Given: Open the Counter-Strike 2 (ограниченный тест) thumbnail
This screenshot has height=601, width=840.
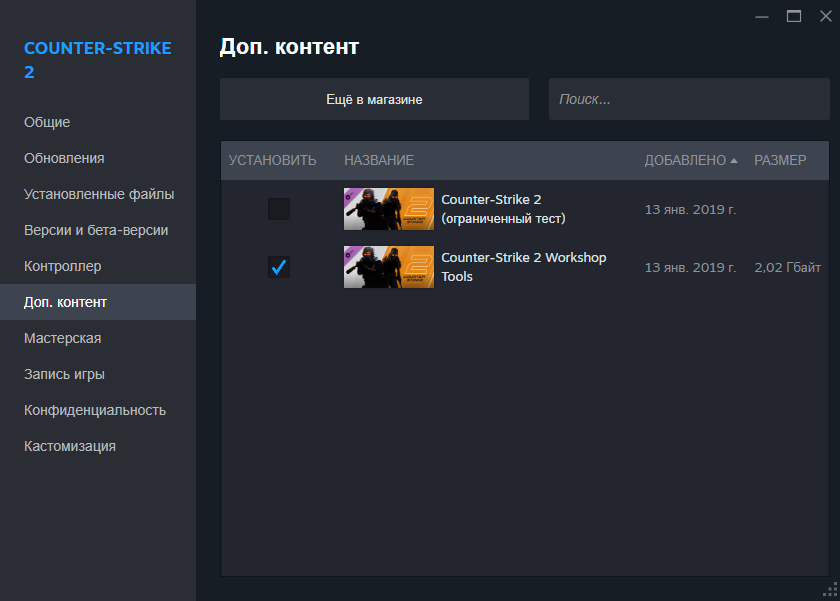Looking at the screenshot, I should (x=388, y=209).
